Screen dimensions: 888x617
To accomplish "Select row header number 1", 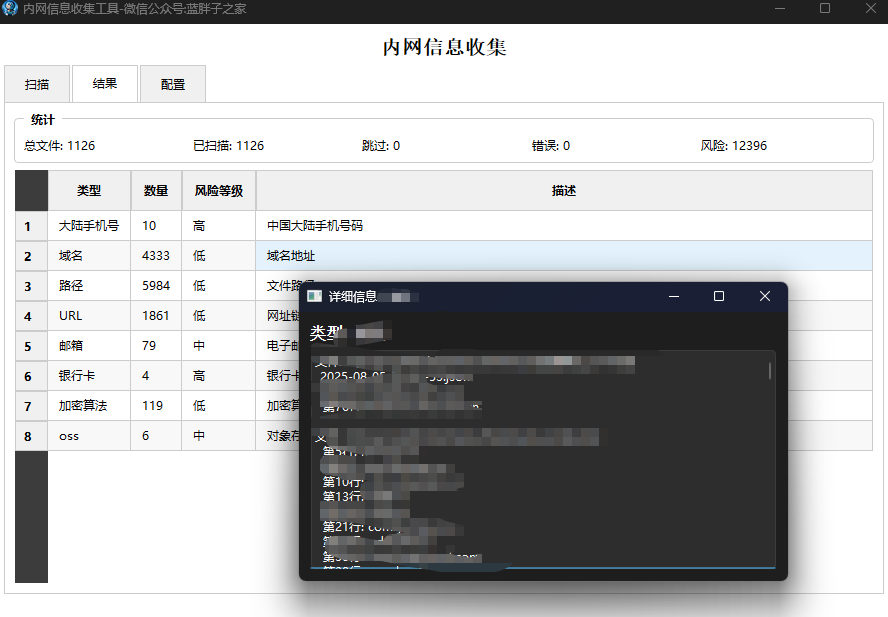I will click(31, 226).
